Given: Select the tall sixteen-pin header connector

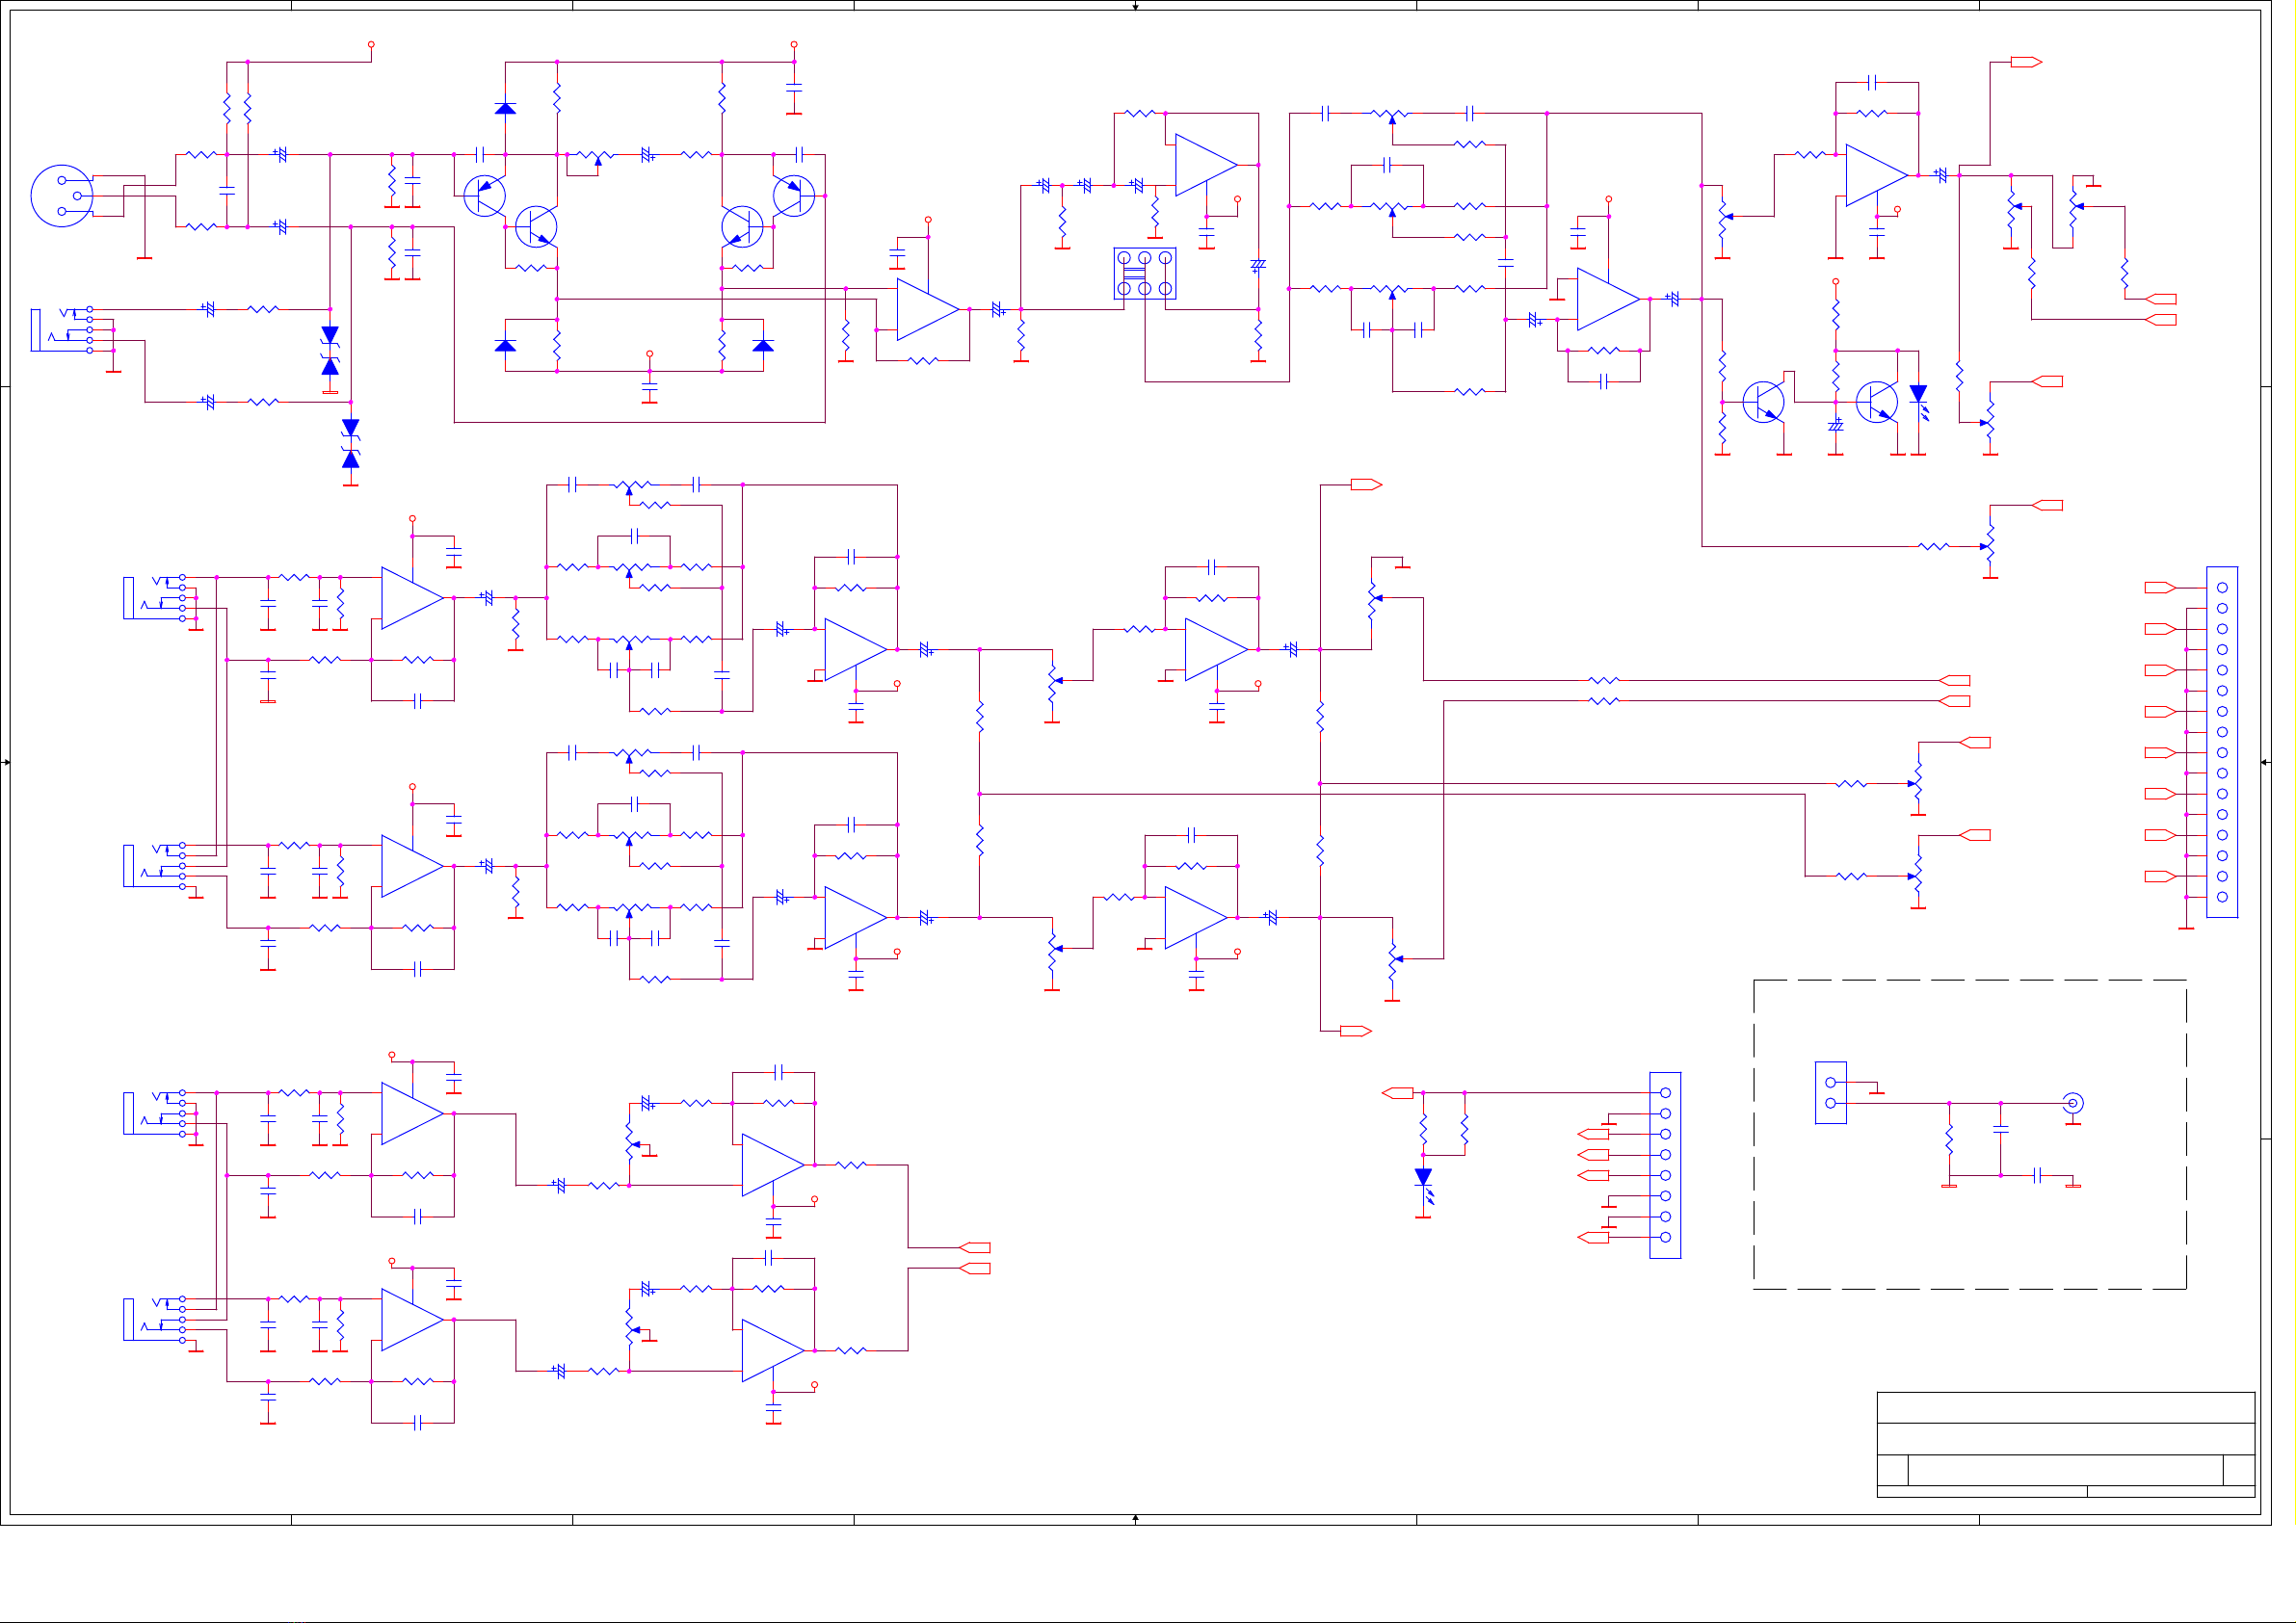Looking at the screenshot, I should click(2221, 742).
